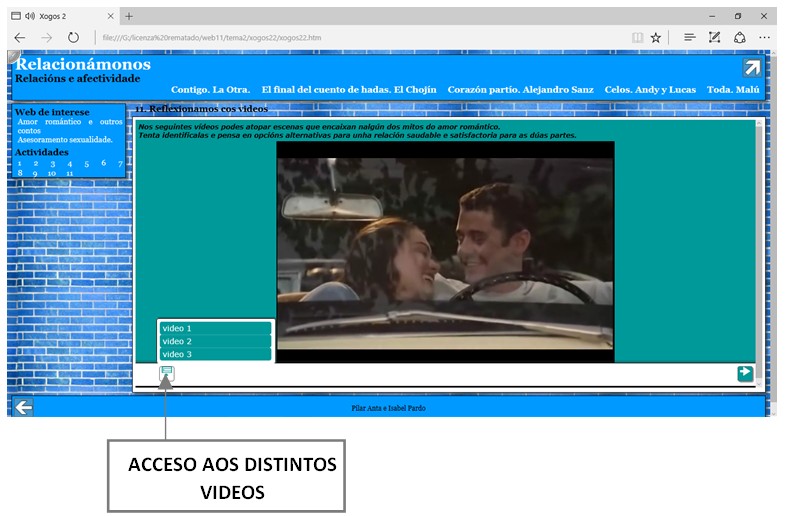Open Reading view book icon
788x516 pixels.
[x=637, y=38]
